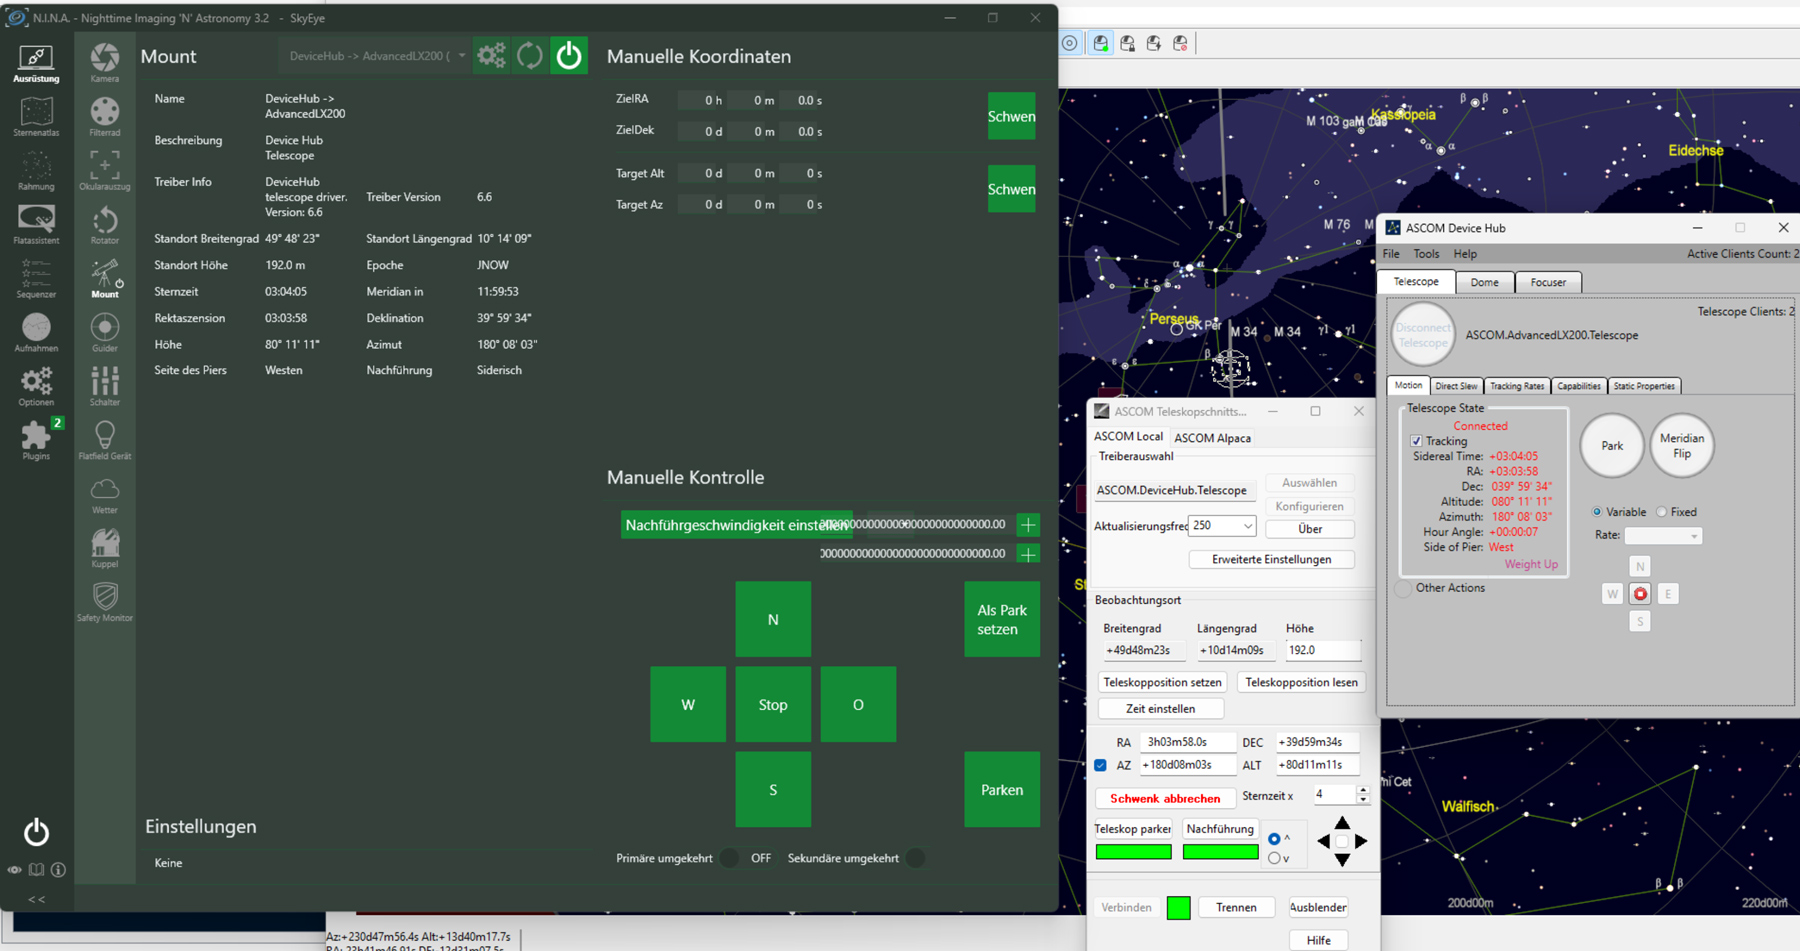Click SkyEye dome with lightning bolt icon
This screenshot has width=1800, height=951.
click(x=1154, y=43)
